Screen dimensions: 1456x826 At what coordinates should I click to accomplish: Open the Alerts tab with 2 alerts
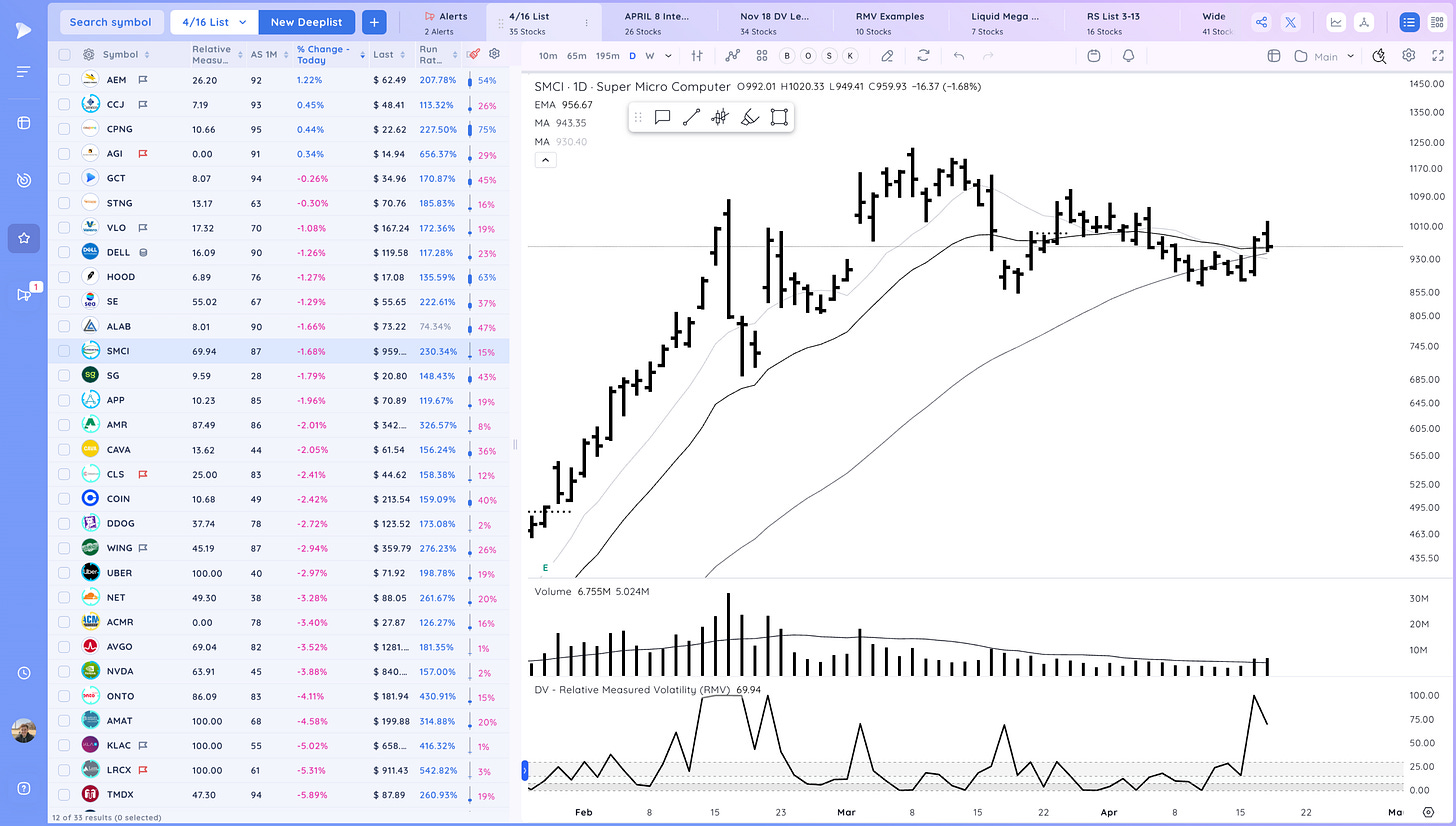tap(445, 22)
